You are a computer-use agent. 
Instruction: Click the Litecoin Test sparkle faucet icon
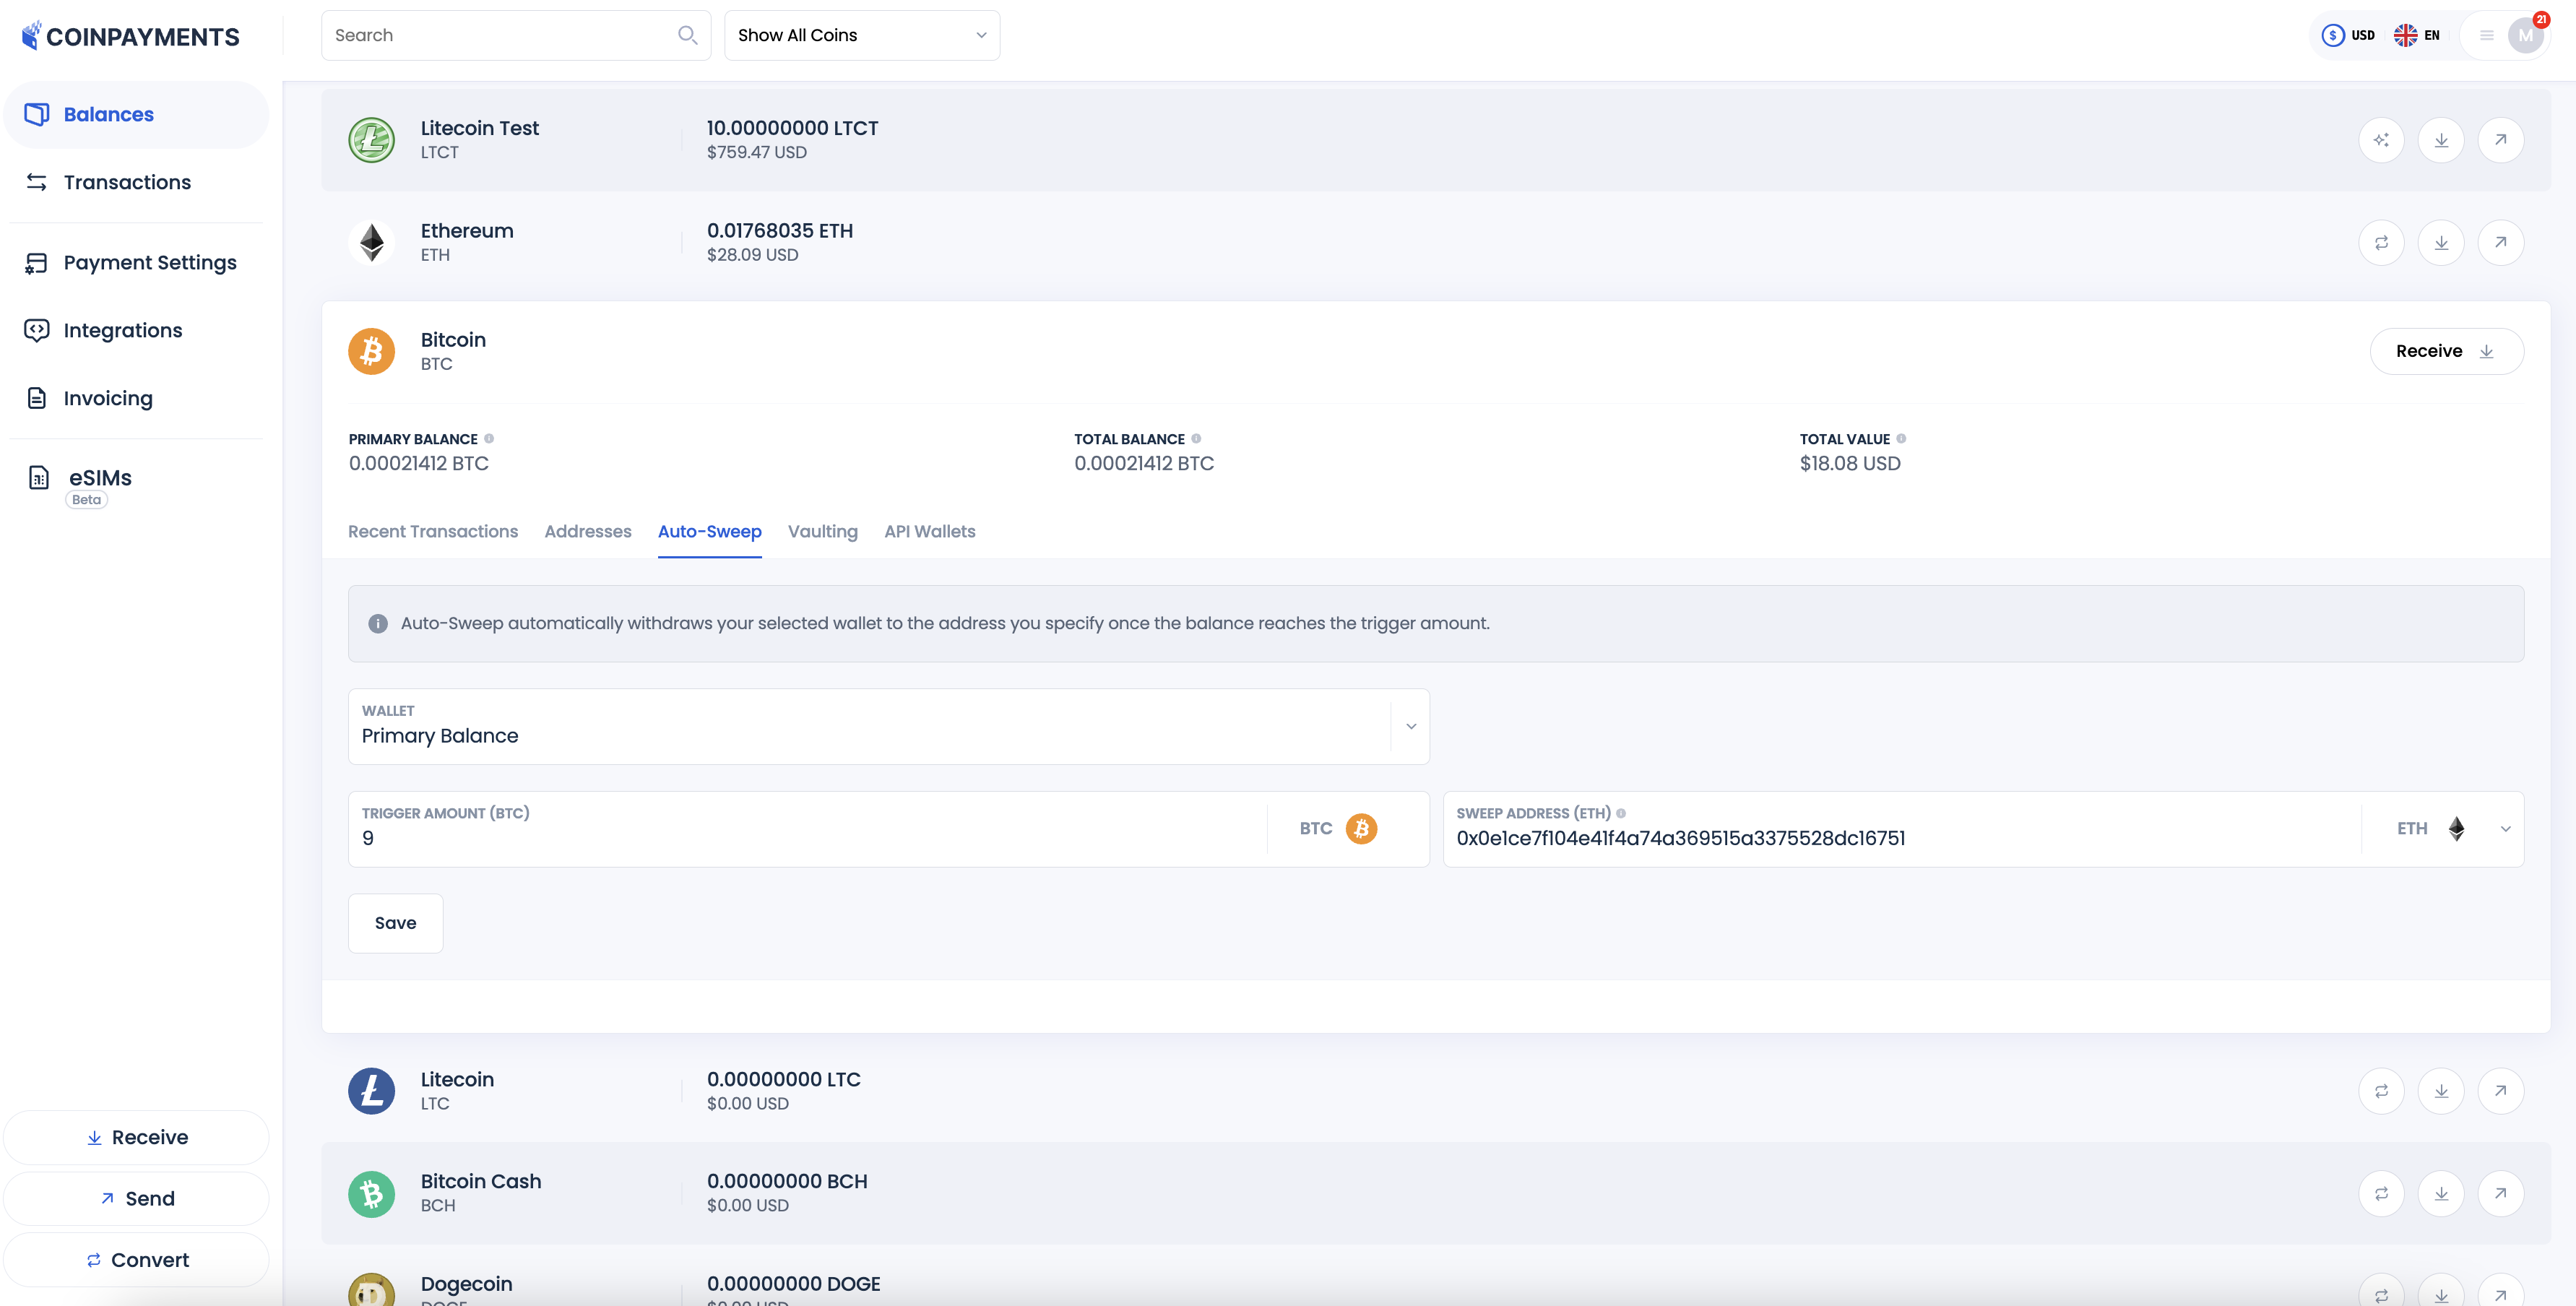[x=2381, y=140]
